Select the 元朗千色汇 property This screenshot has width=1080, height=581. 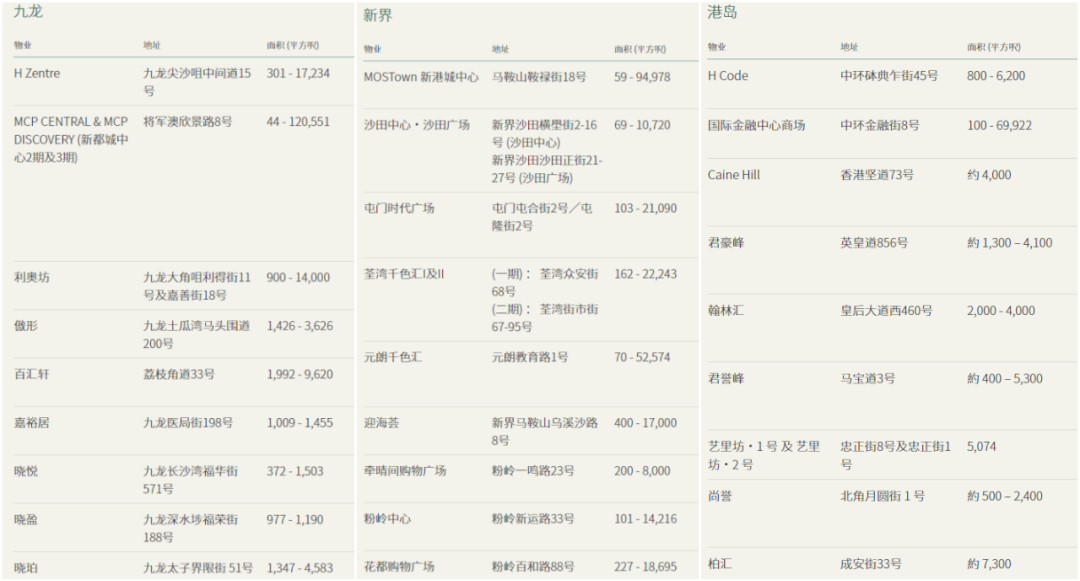393,357
